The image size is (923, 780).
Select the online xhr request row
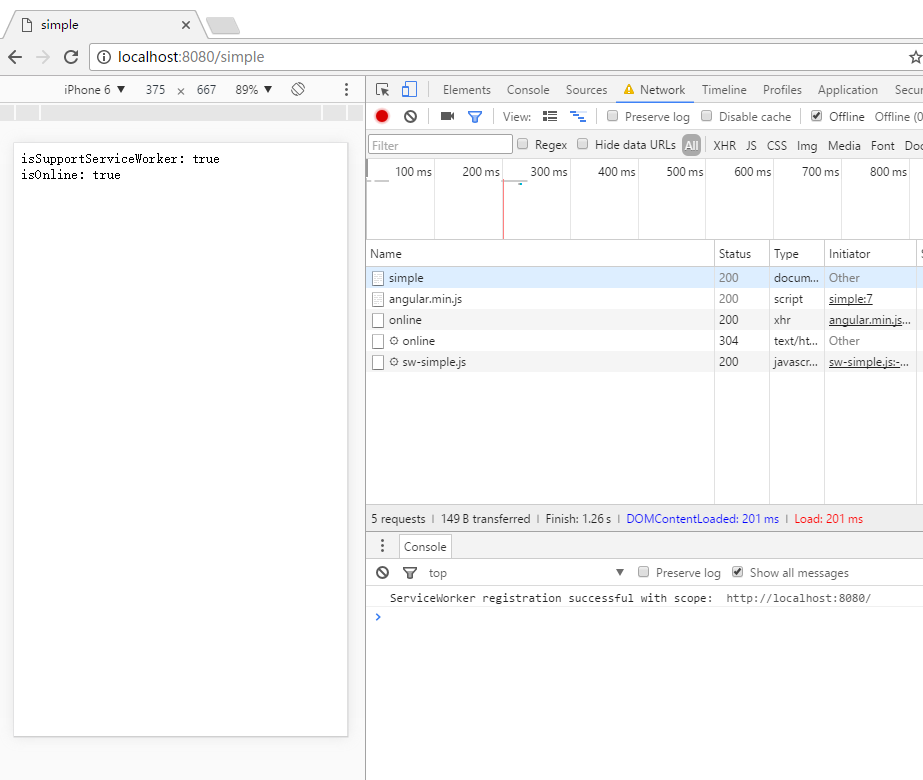coord(644,320)
